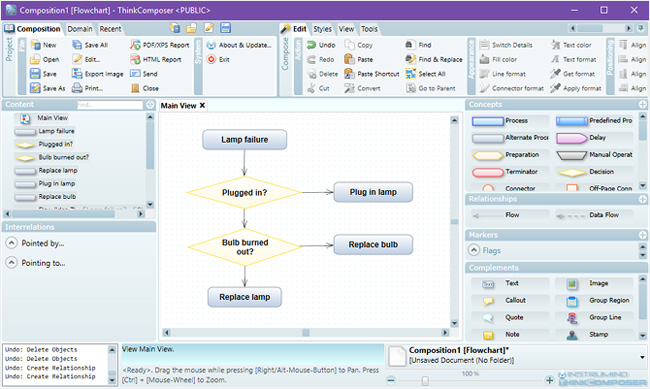Click the Undo button

321,45
